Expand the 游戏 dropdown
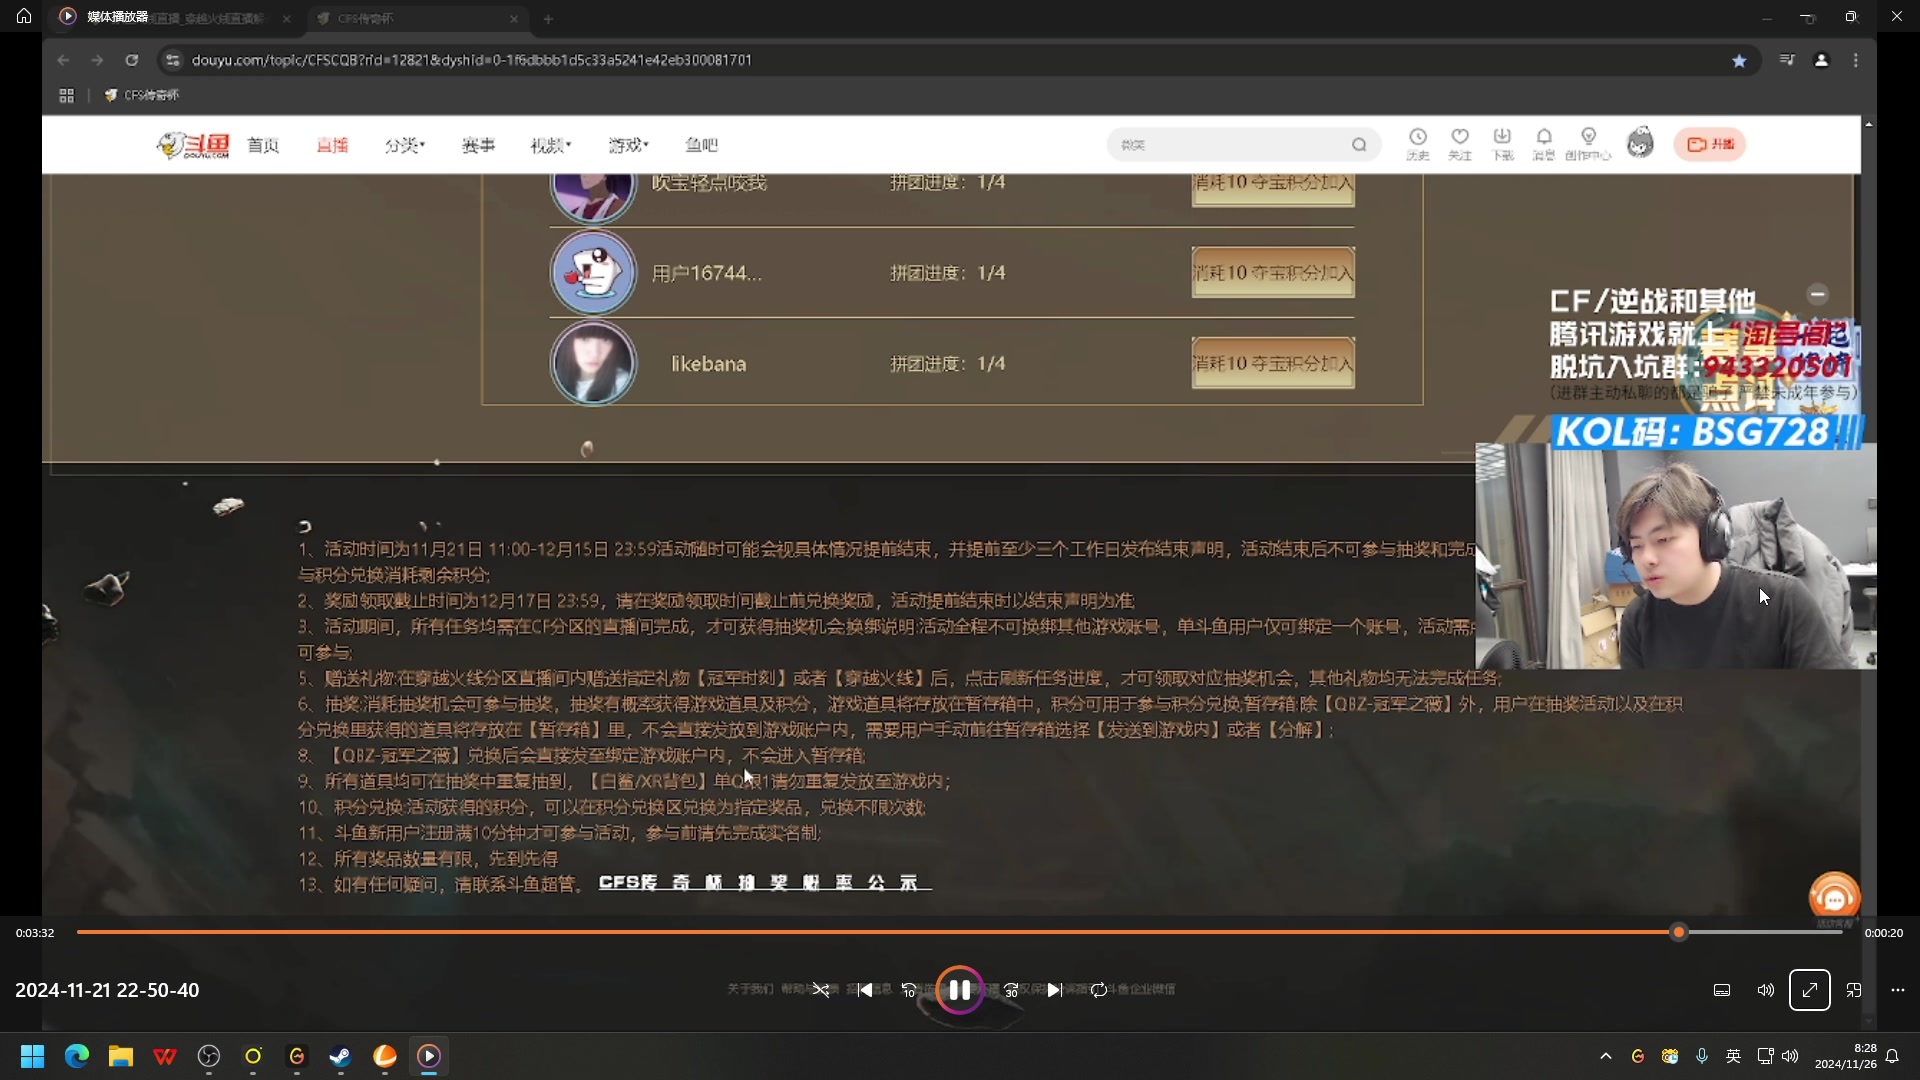The height and width of the screenshot is (1080, 1920). [x=629, y=145]
